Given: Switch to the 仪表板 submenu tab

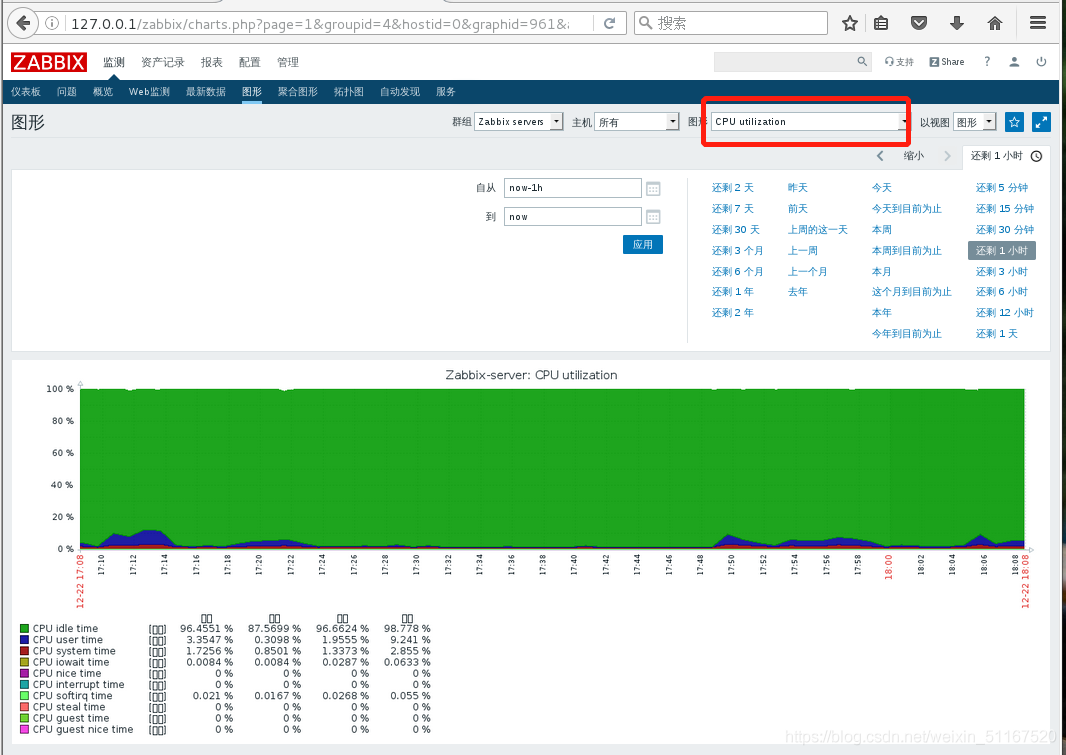Looking at the screenshot, I should pos(26,92).
